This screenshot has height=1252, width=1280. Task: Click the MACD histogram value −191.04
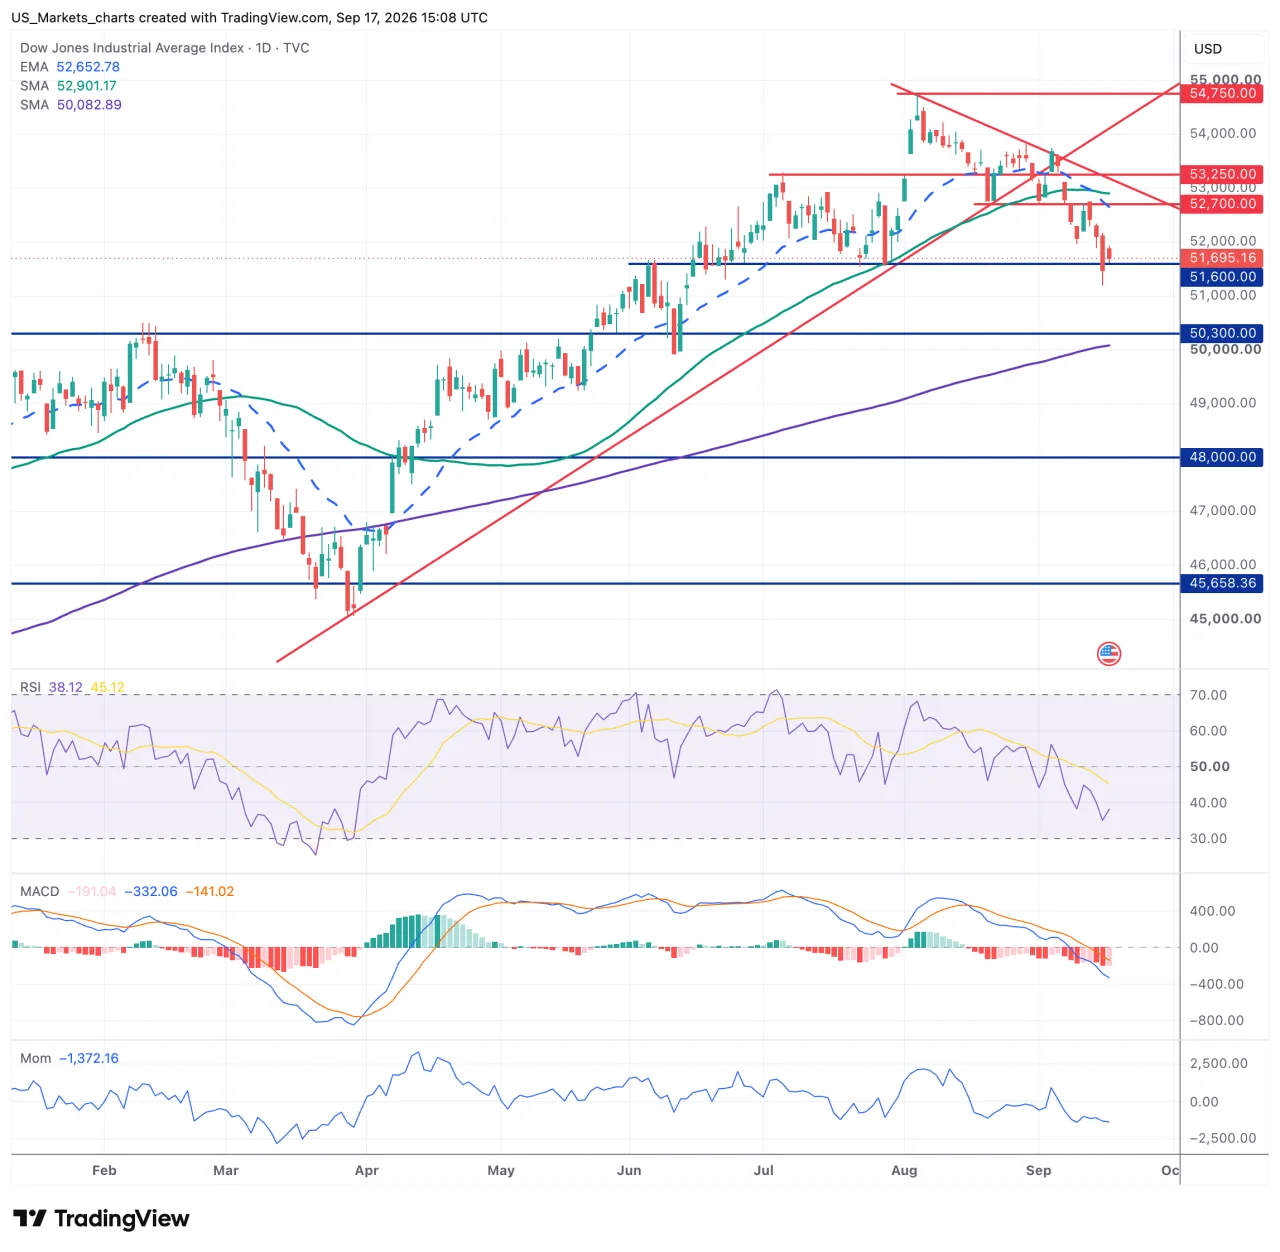[92, 892]
